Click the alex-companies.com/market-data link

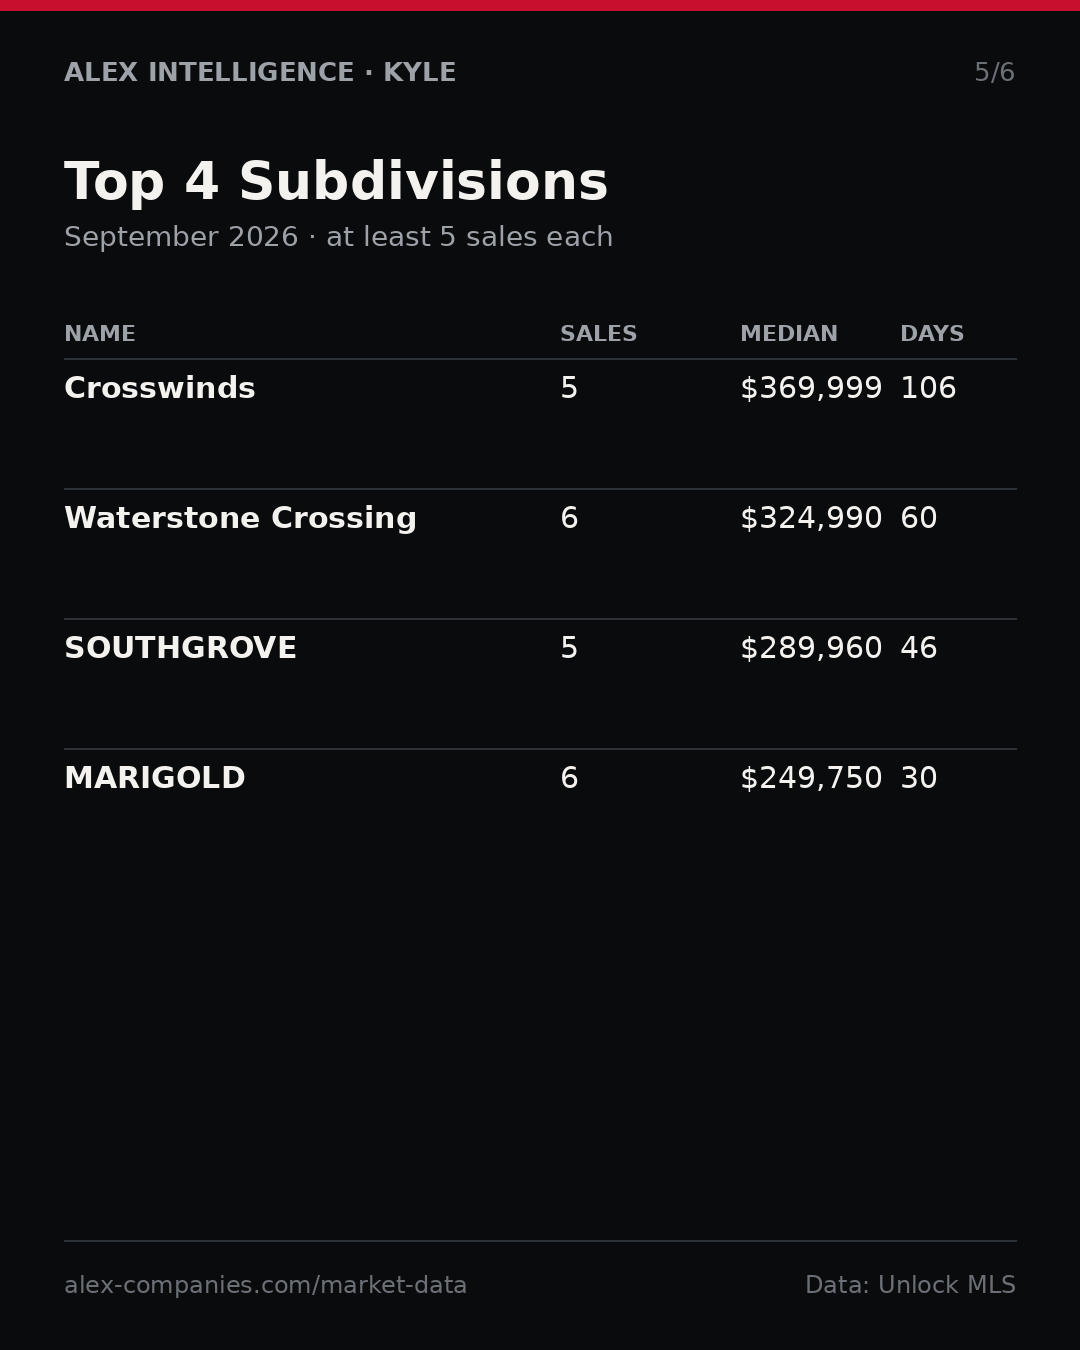coord(265,1286)
